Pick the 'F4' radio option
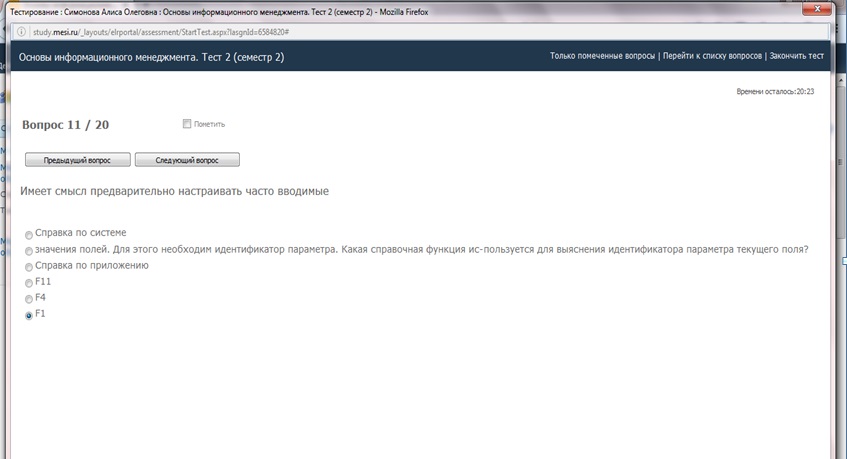The width and height of the screenshot is (847, 459). (x=29, y=299)
